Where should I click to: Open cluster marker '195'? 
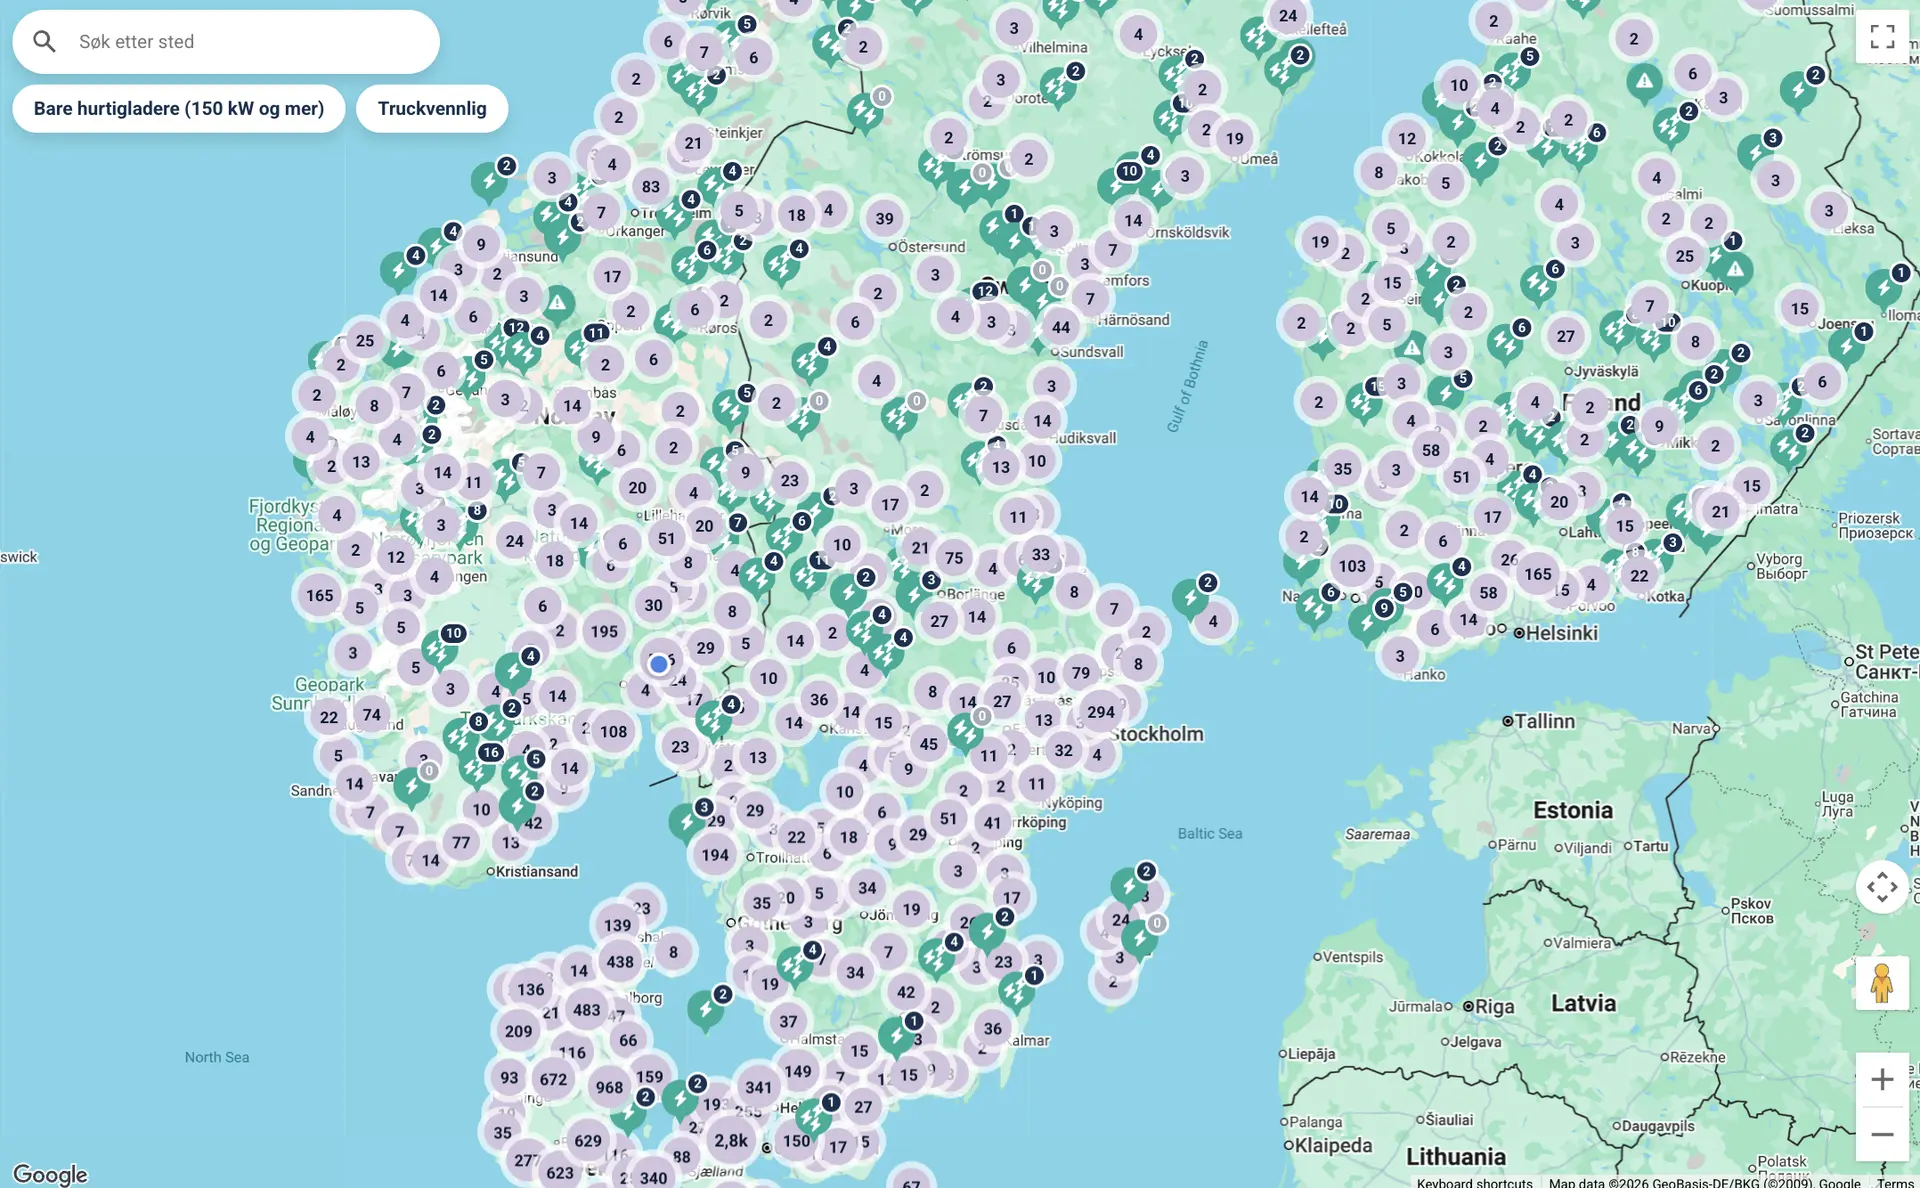click(604, 631)
